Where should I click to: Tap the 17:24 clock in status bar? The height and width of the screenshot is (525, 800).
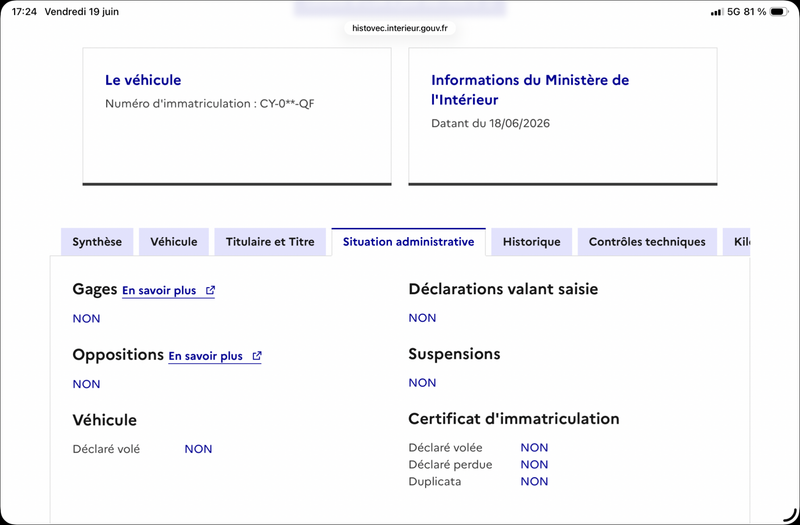(x=24, y=12)
